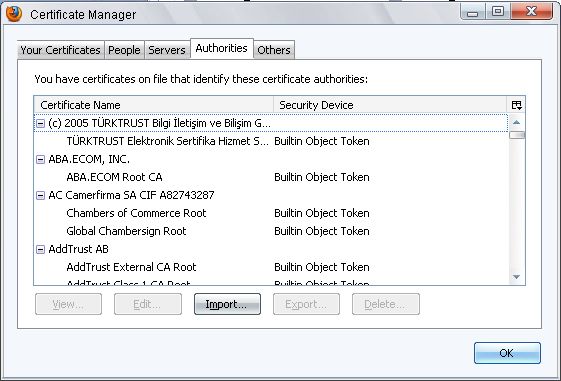This screenshot has width=561, height=381.
Task: Select the (c) 2005 TÜRKTRUST group row
Action: pos(271,123)
